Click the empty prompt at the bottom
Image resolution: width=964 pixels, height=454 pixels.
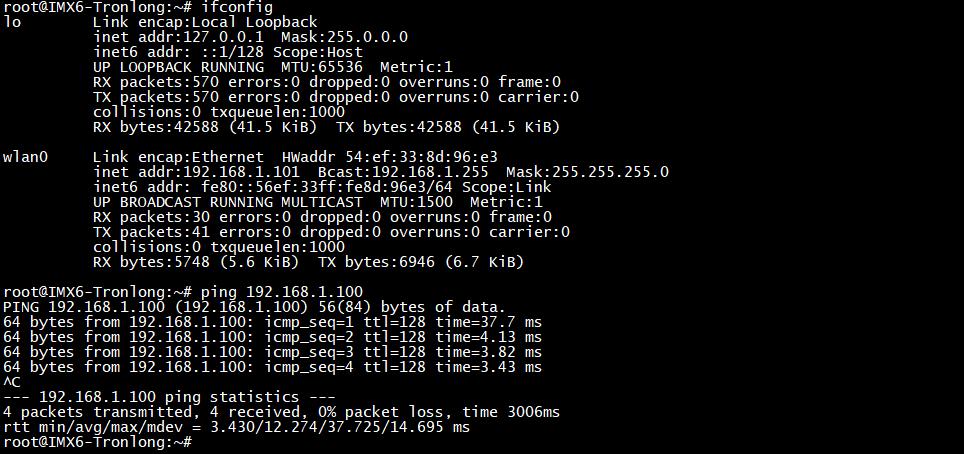point(98,442)
